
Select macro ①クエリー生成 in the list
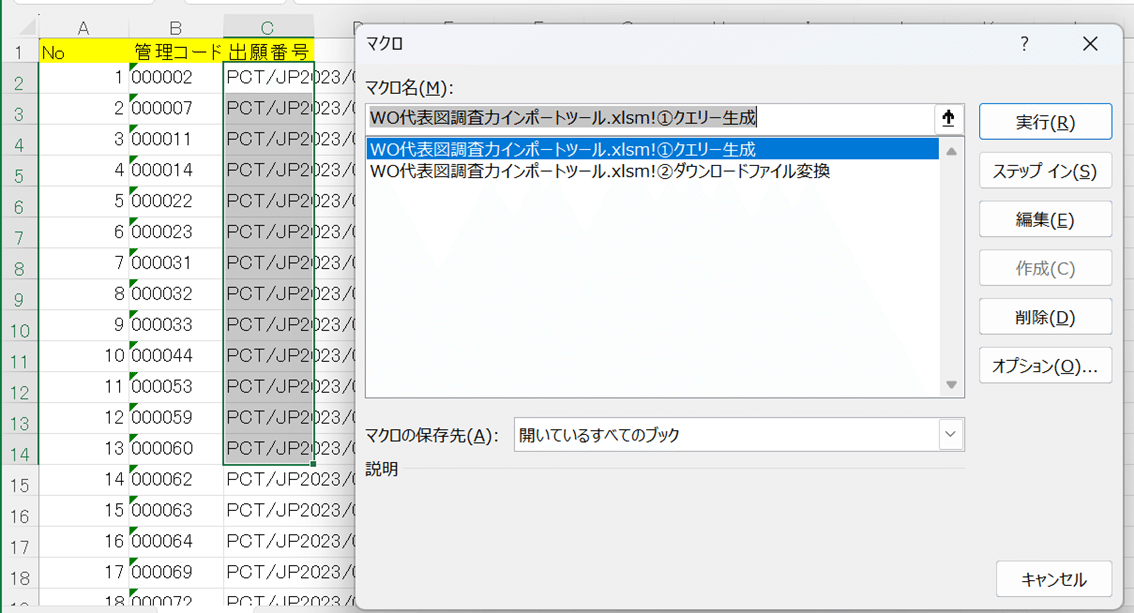click(x=652, y=150)
